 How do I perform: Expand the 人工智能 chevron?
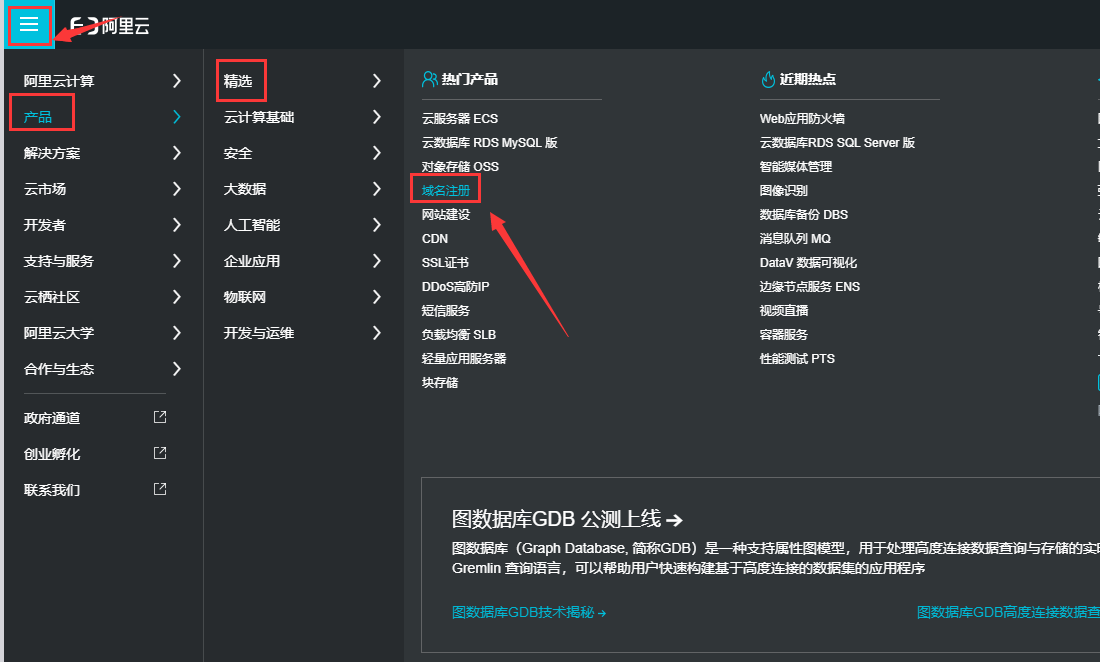point(377,224)
